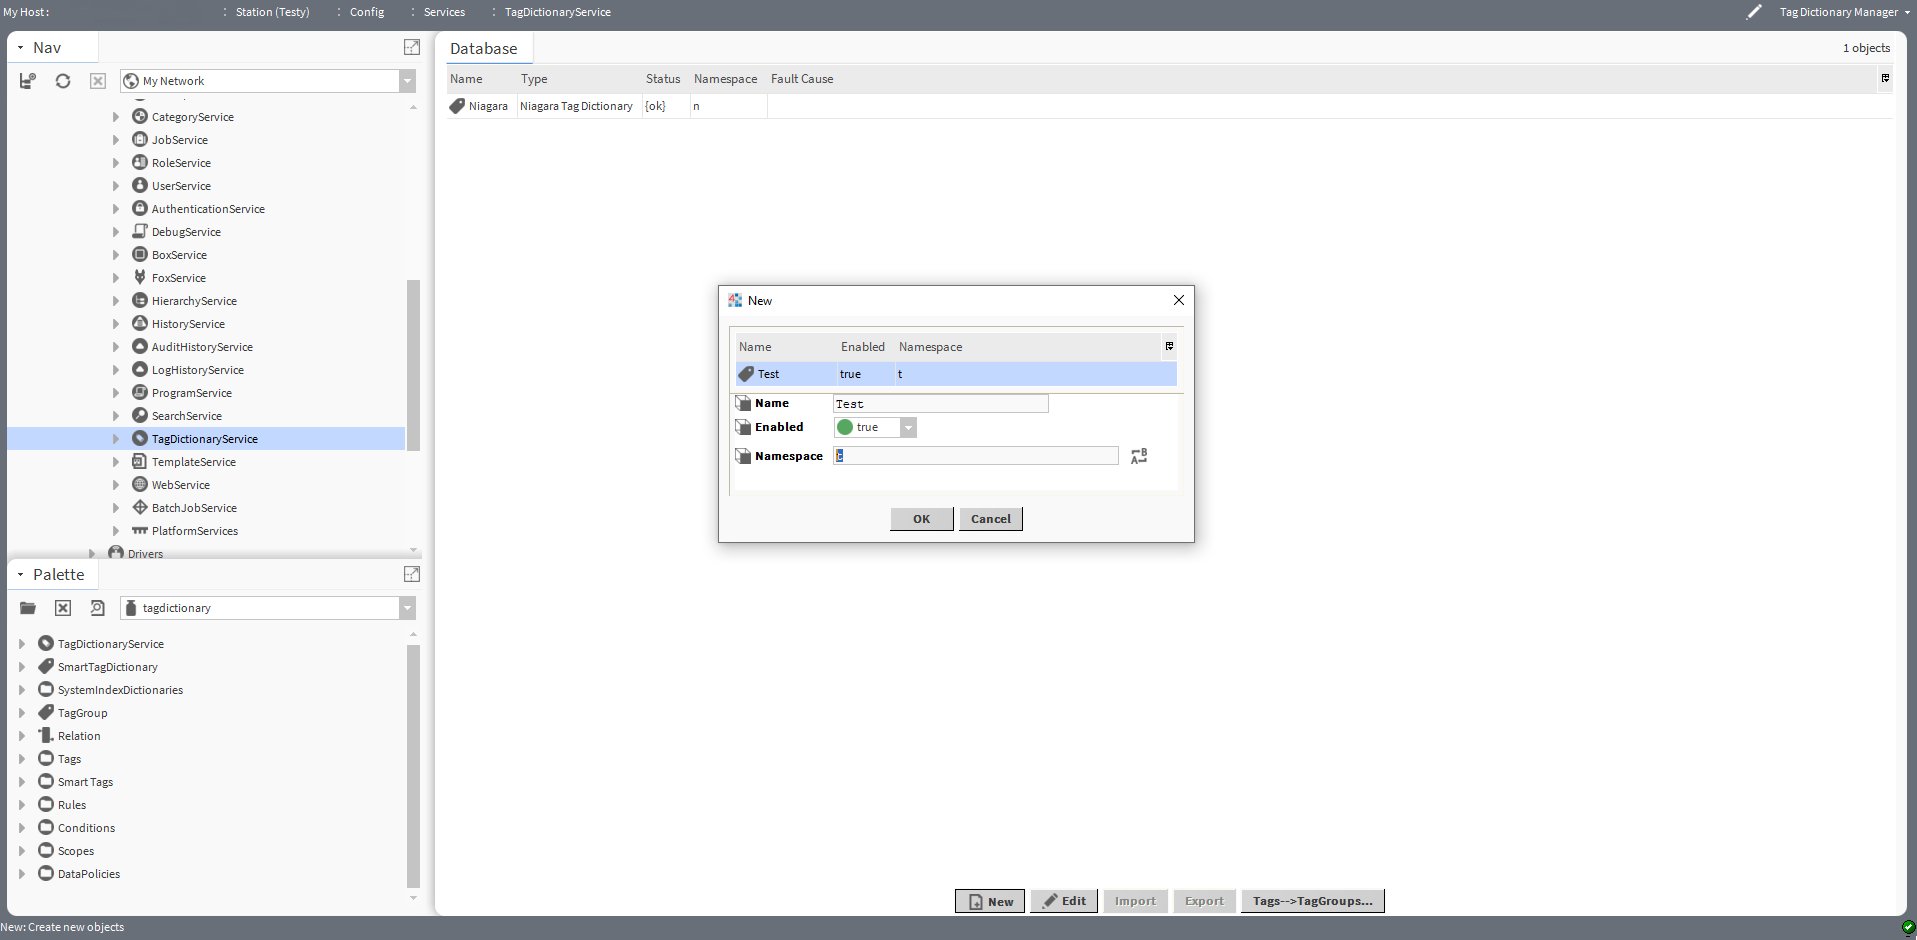Click the Tags-->TagGroups button
This screenshot has width=1917, height=940.
pos(1312,901)
